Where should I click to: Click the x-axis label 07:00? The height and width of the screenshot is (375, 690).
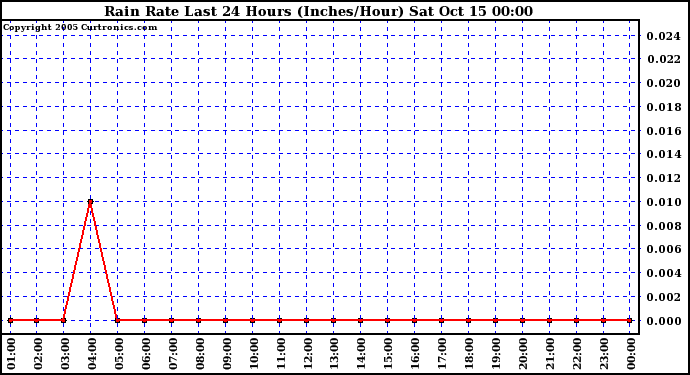[x=173, y=354]
